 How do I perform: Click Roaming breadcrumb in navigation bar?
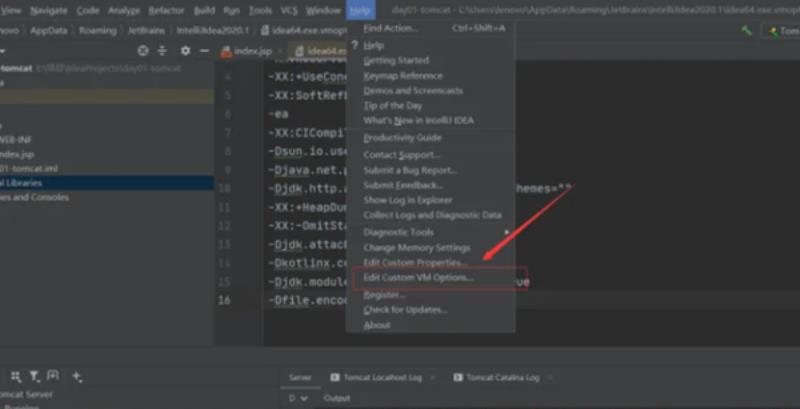[97, 31]
